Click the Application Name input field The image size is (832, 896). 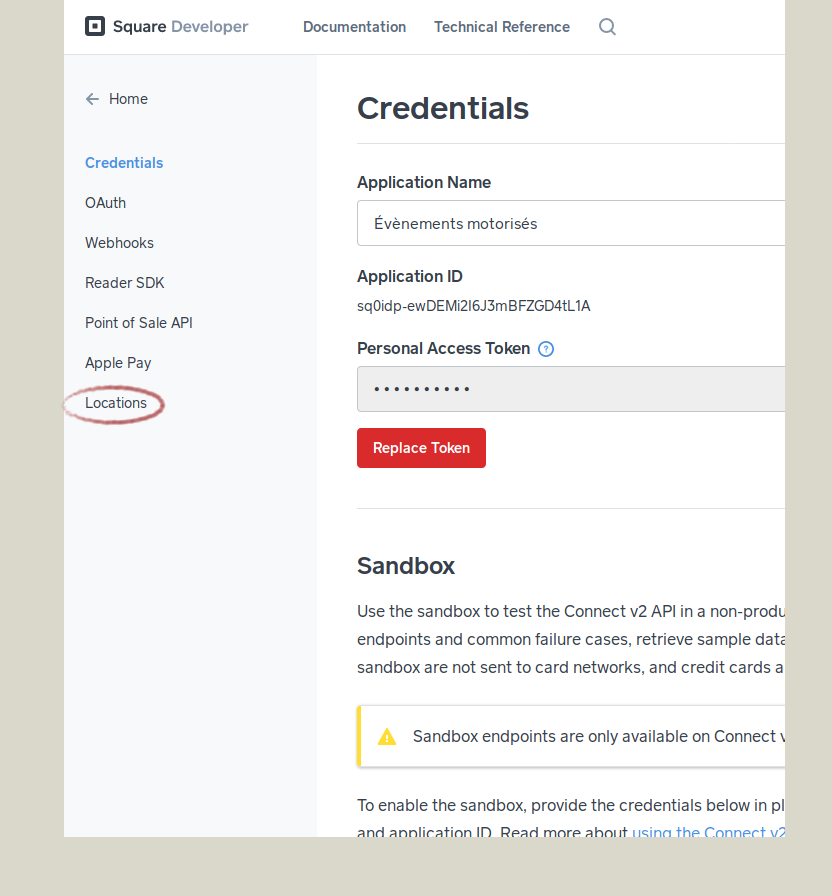point(571,223)
